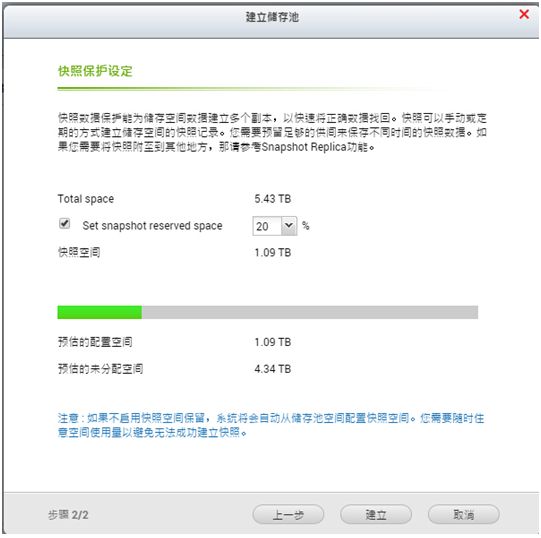541x538 pixels.
Task: Click the 步骤 2/2 step indicator
Action: click(x=68, y=515)
